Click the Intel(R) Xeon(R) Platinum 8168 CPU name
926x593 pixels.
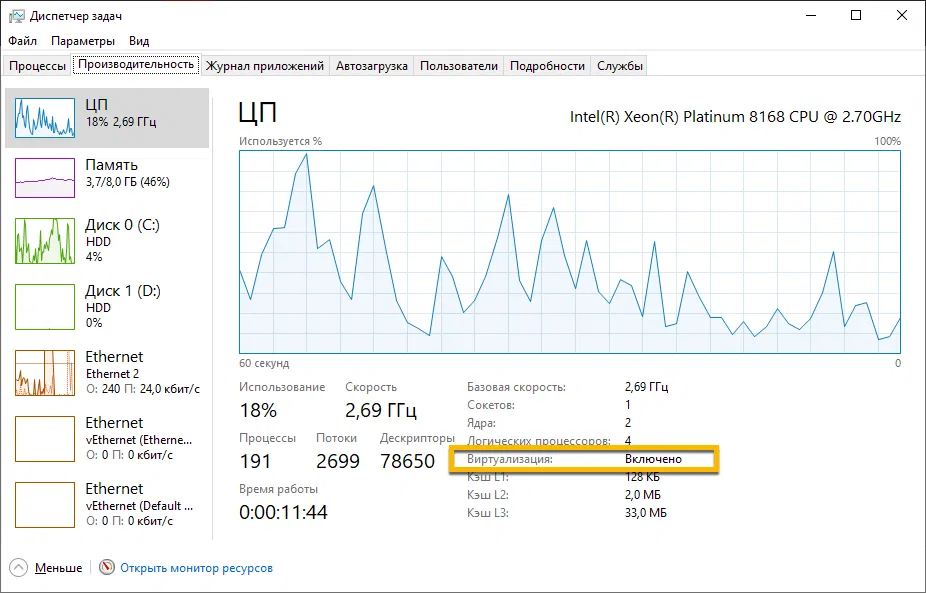735,116
